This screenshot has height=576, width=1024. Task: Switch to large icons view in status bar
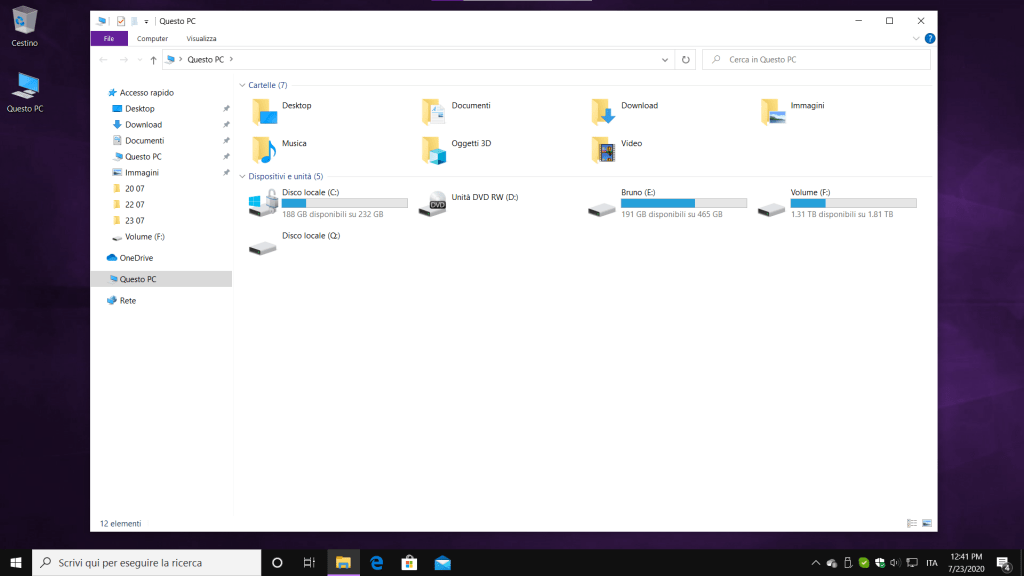tap(927, 523)
